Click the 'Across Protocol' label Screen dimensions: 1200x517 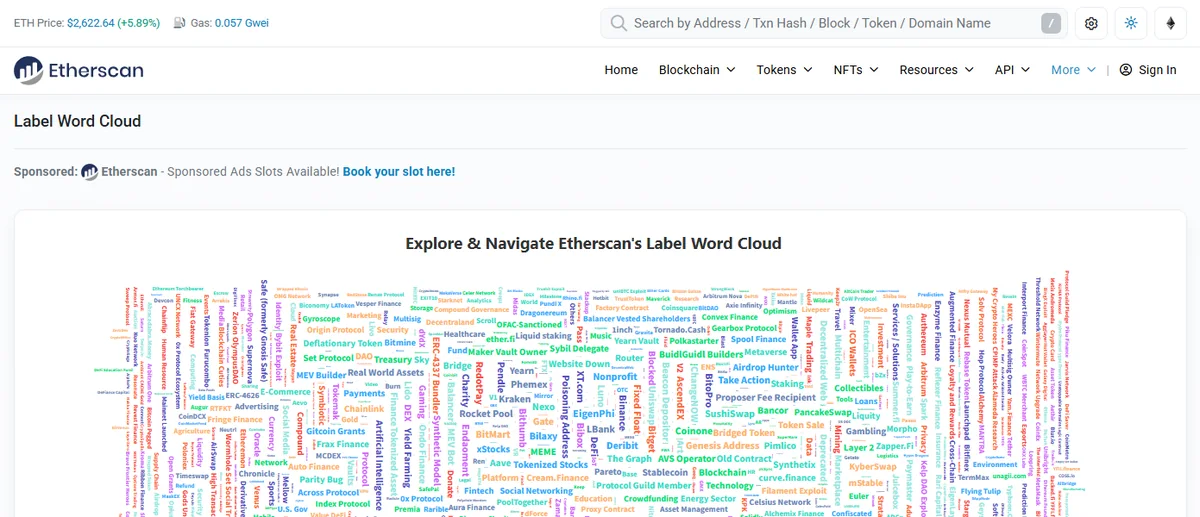click(x=326, y=493)
